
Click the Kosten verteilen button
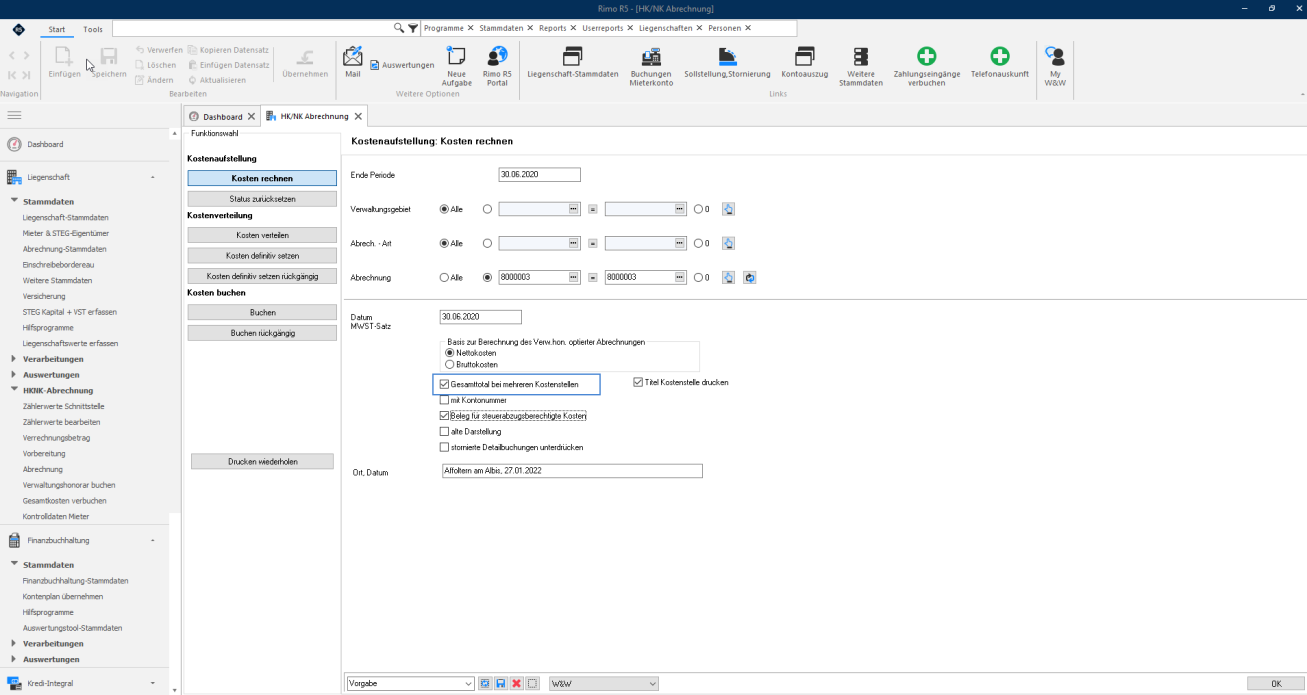point(262,235)
